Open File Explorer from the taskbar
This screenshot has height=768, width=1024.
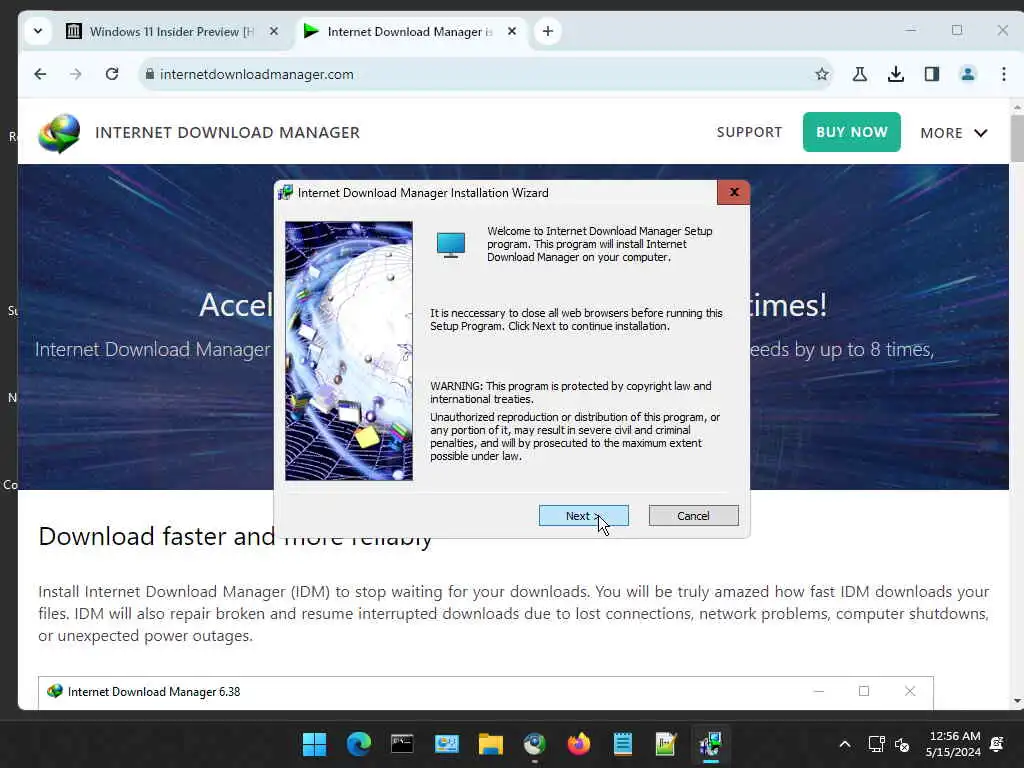coord(490,744)
